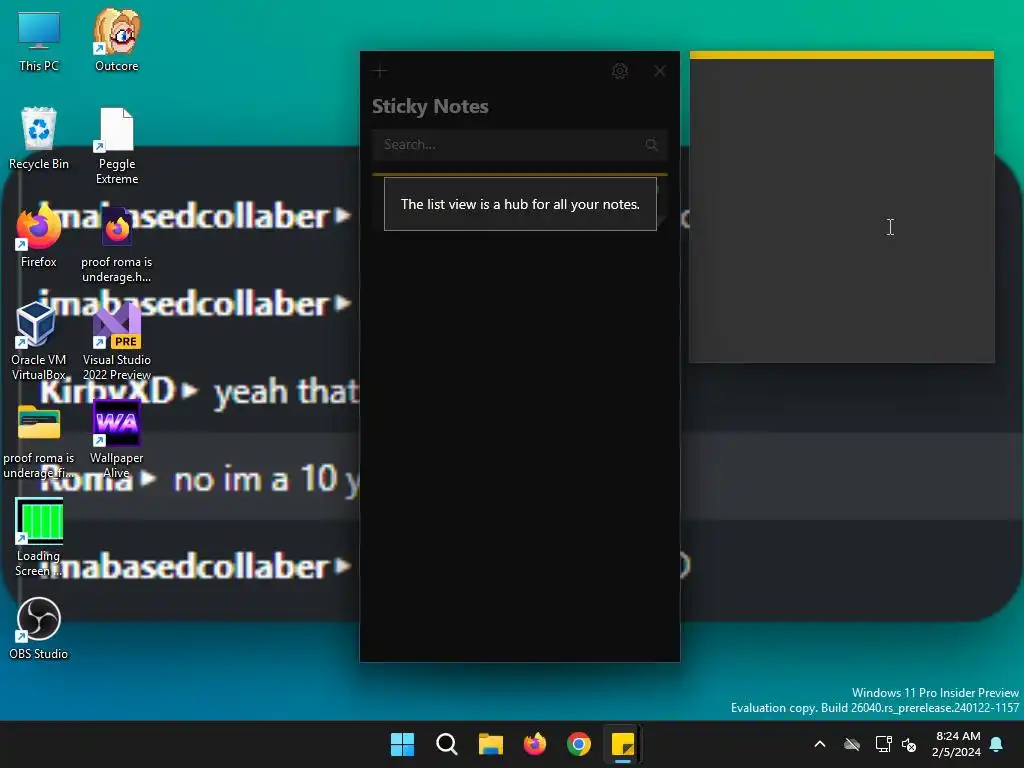Viewport: 1024px width, 768px height.
Task: Open the network status tray icon
Action: point(884,744)
